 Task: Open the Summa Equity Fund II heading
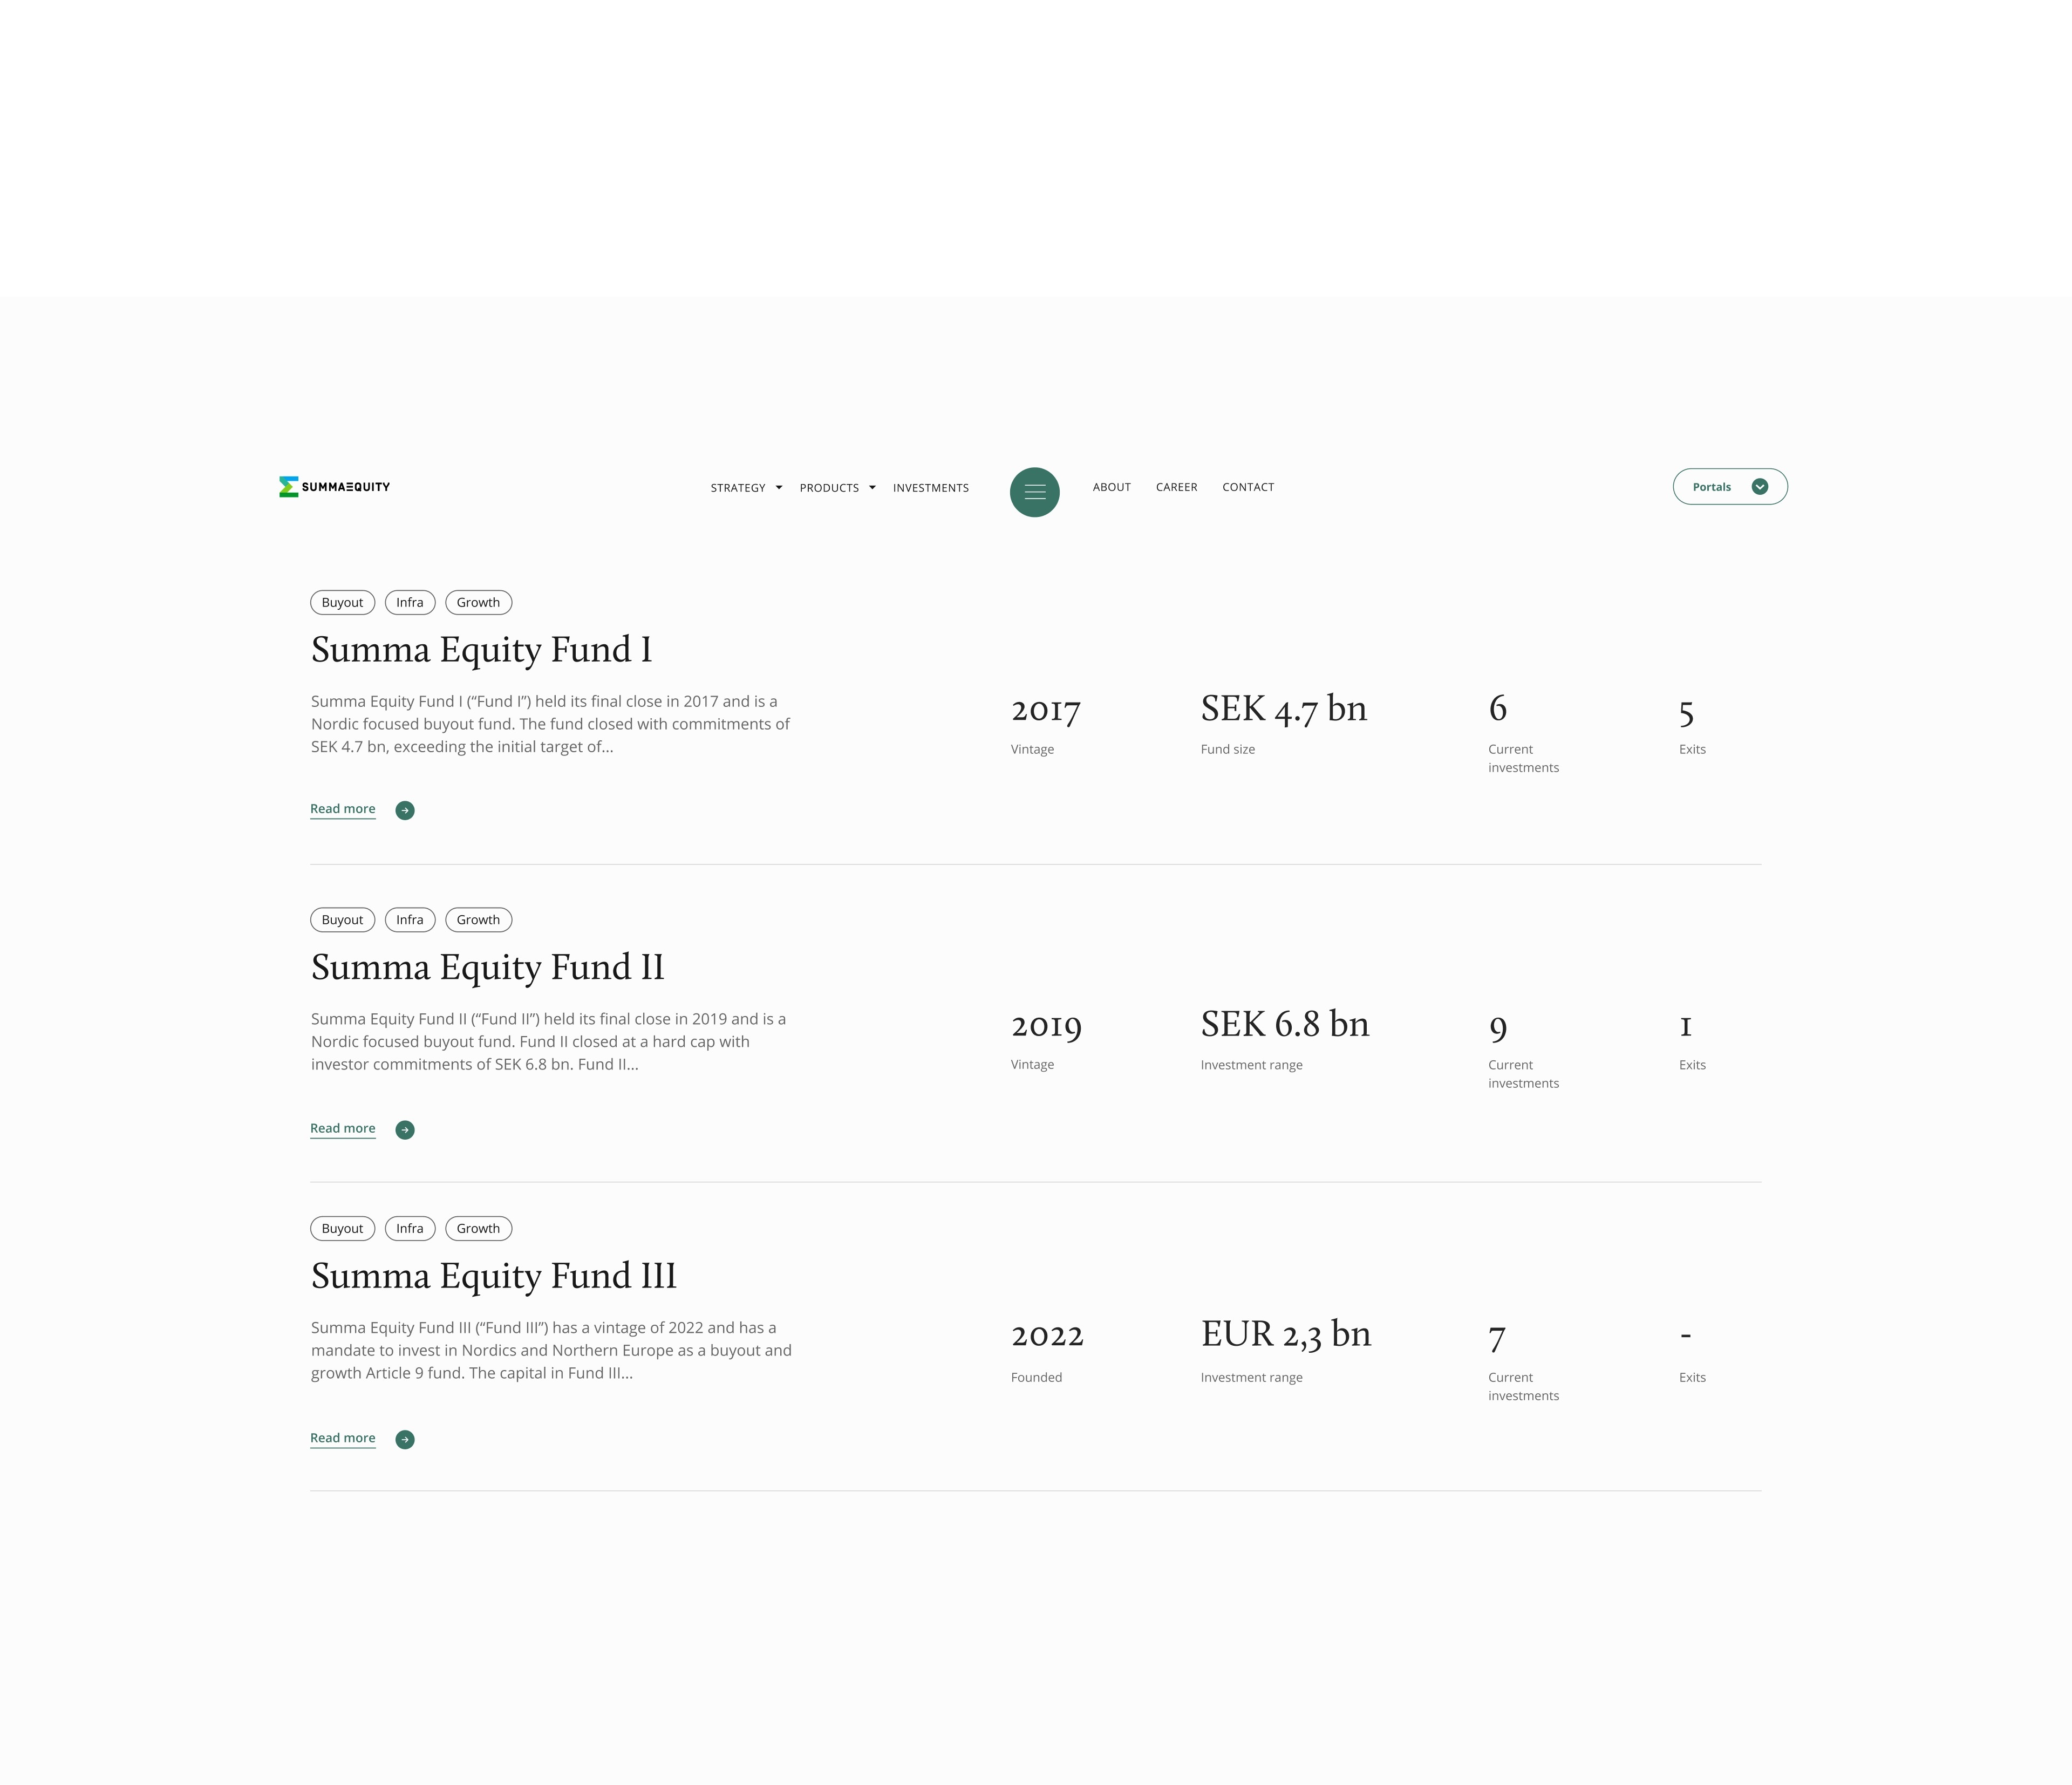tap(488, 968)
